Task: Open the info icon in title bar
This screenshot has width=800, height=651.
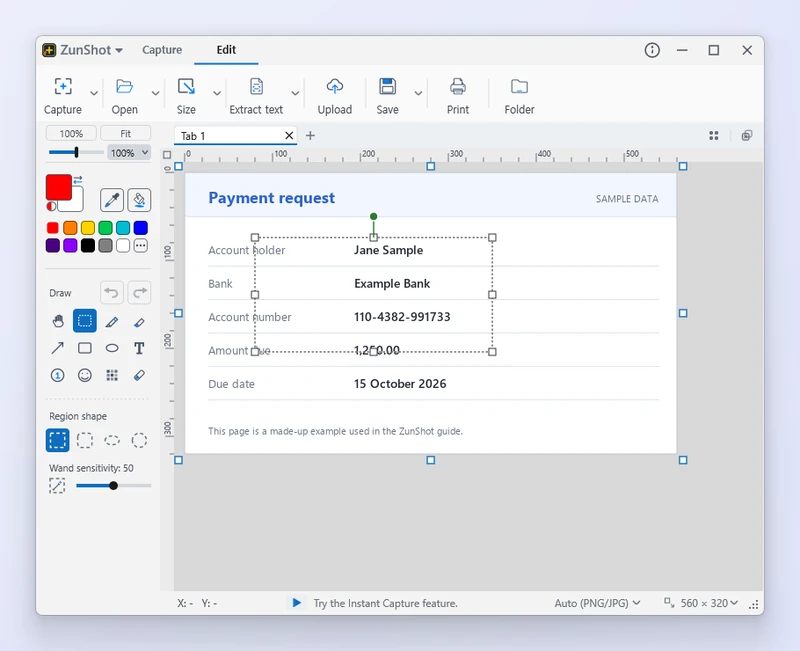Action: pyautogui.click(x=652, y=50)
